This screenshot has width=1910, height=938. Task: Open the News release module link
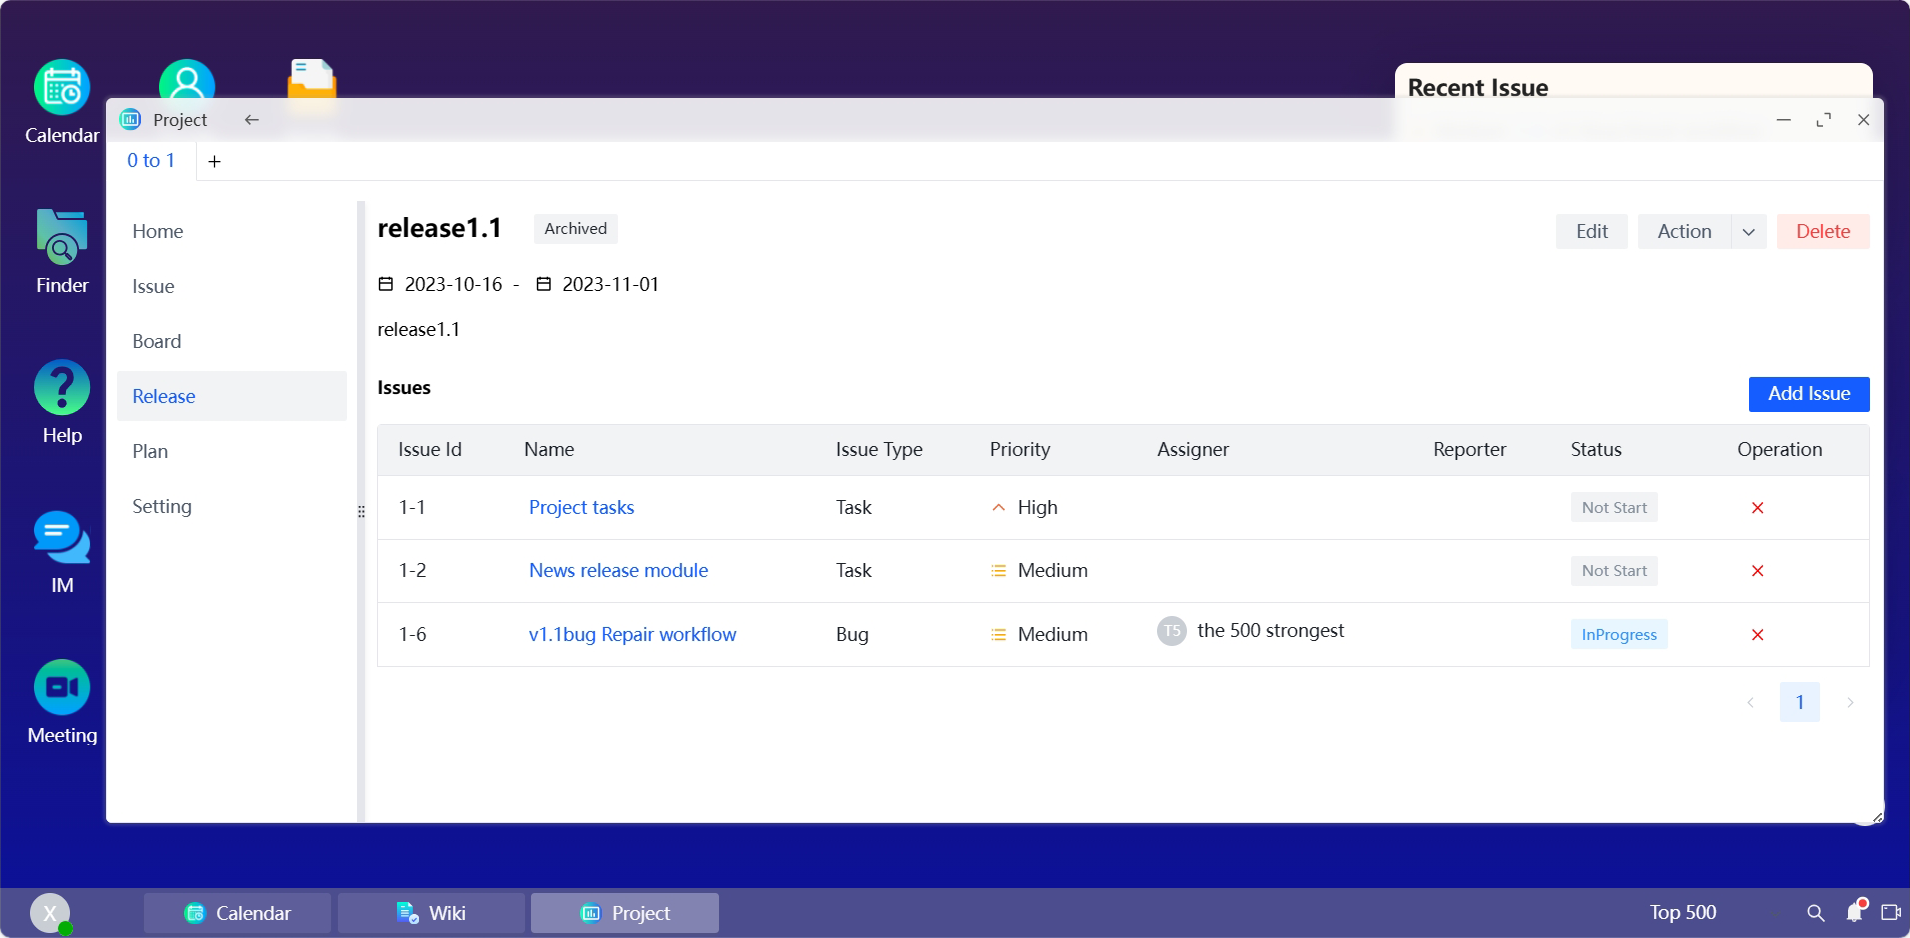coord(618,570)
